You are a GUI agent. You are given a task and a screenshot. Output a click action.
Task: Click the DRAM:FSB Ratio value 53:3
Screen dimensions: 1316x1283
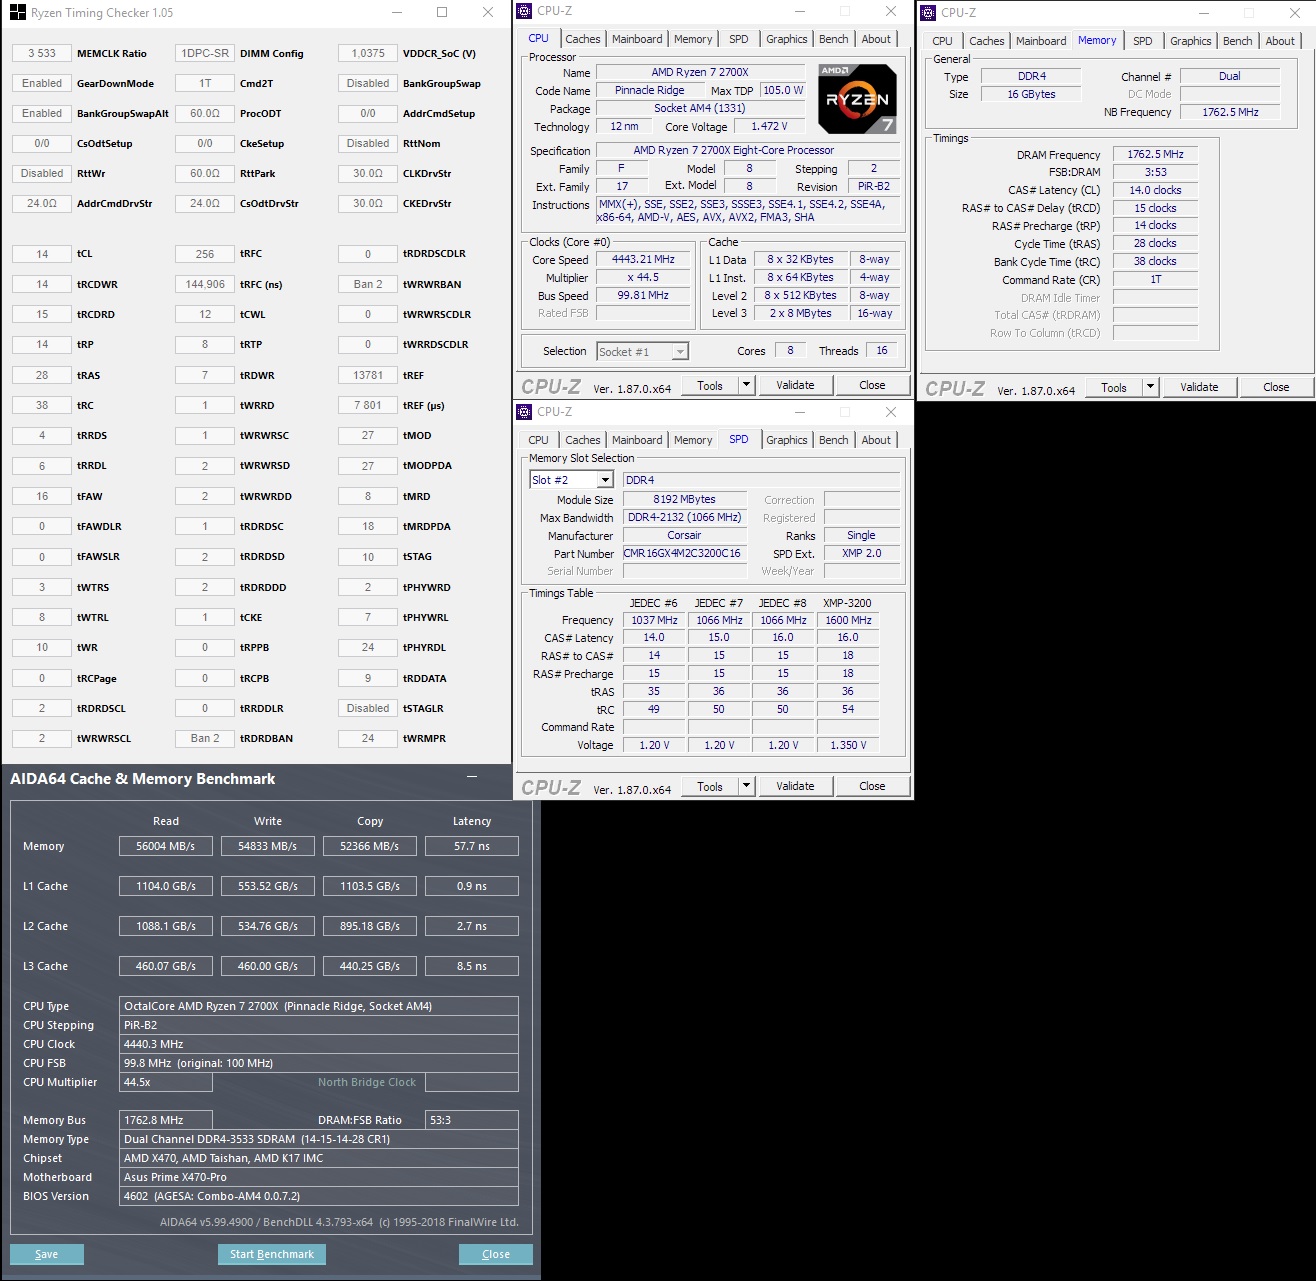(472, 1120)
